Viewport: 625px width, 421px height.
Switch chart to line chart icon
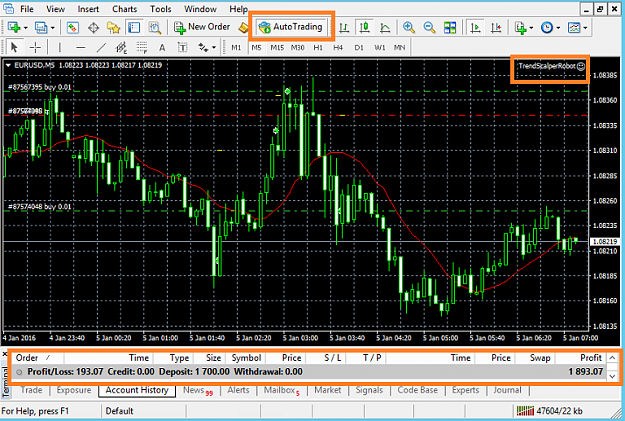pos(385,28)
